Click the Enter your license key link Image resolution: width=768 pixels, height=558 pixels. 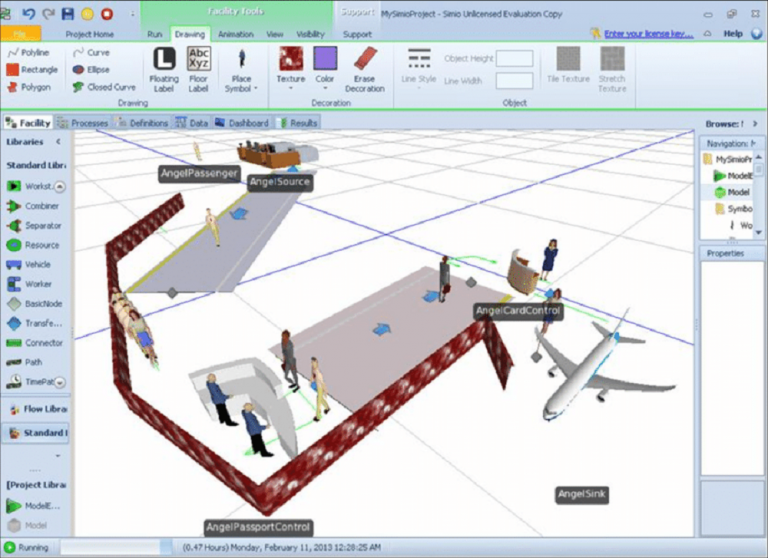(x=649, y=34)
